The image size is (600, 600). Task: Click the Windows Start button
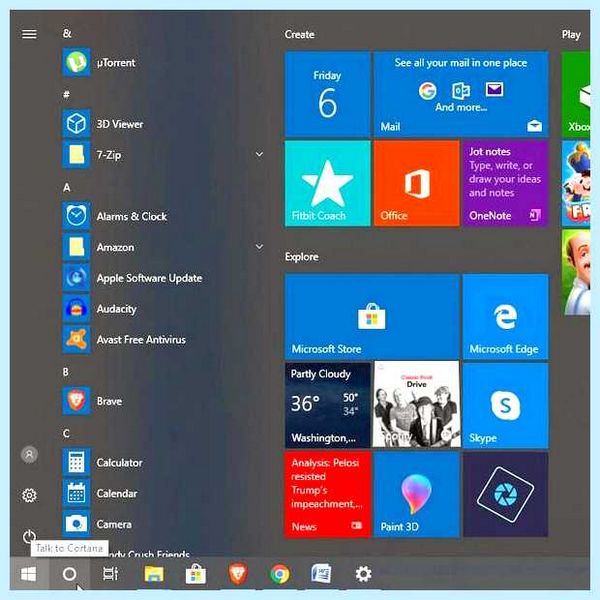pyautogui.click(x=29, y=574)
